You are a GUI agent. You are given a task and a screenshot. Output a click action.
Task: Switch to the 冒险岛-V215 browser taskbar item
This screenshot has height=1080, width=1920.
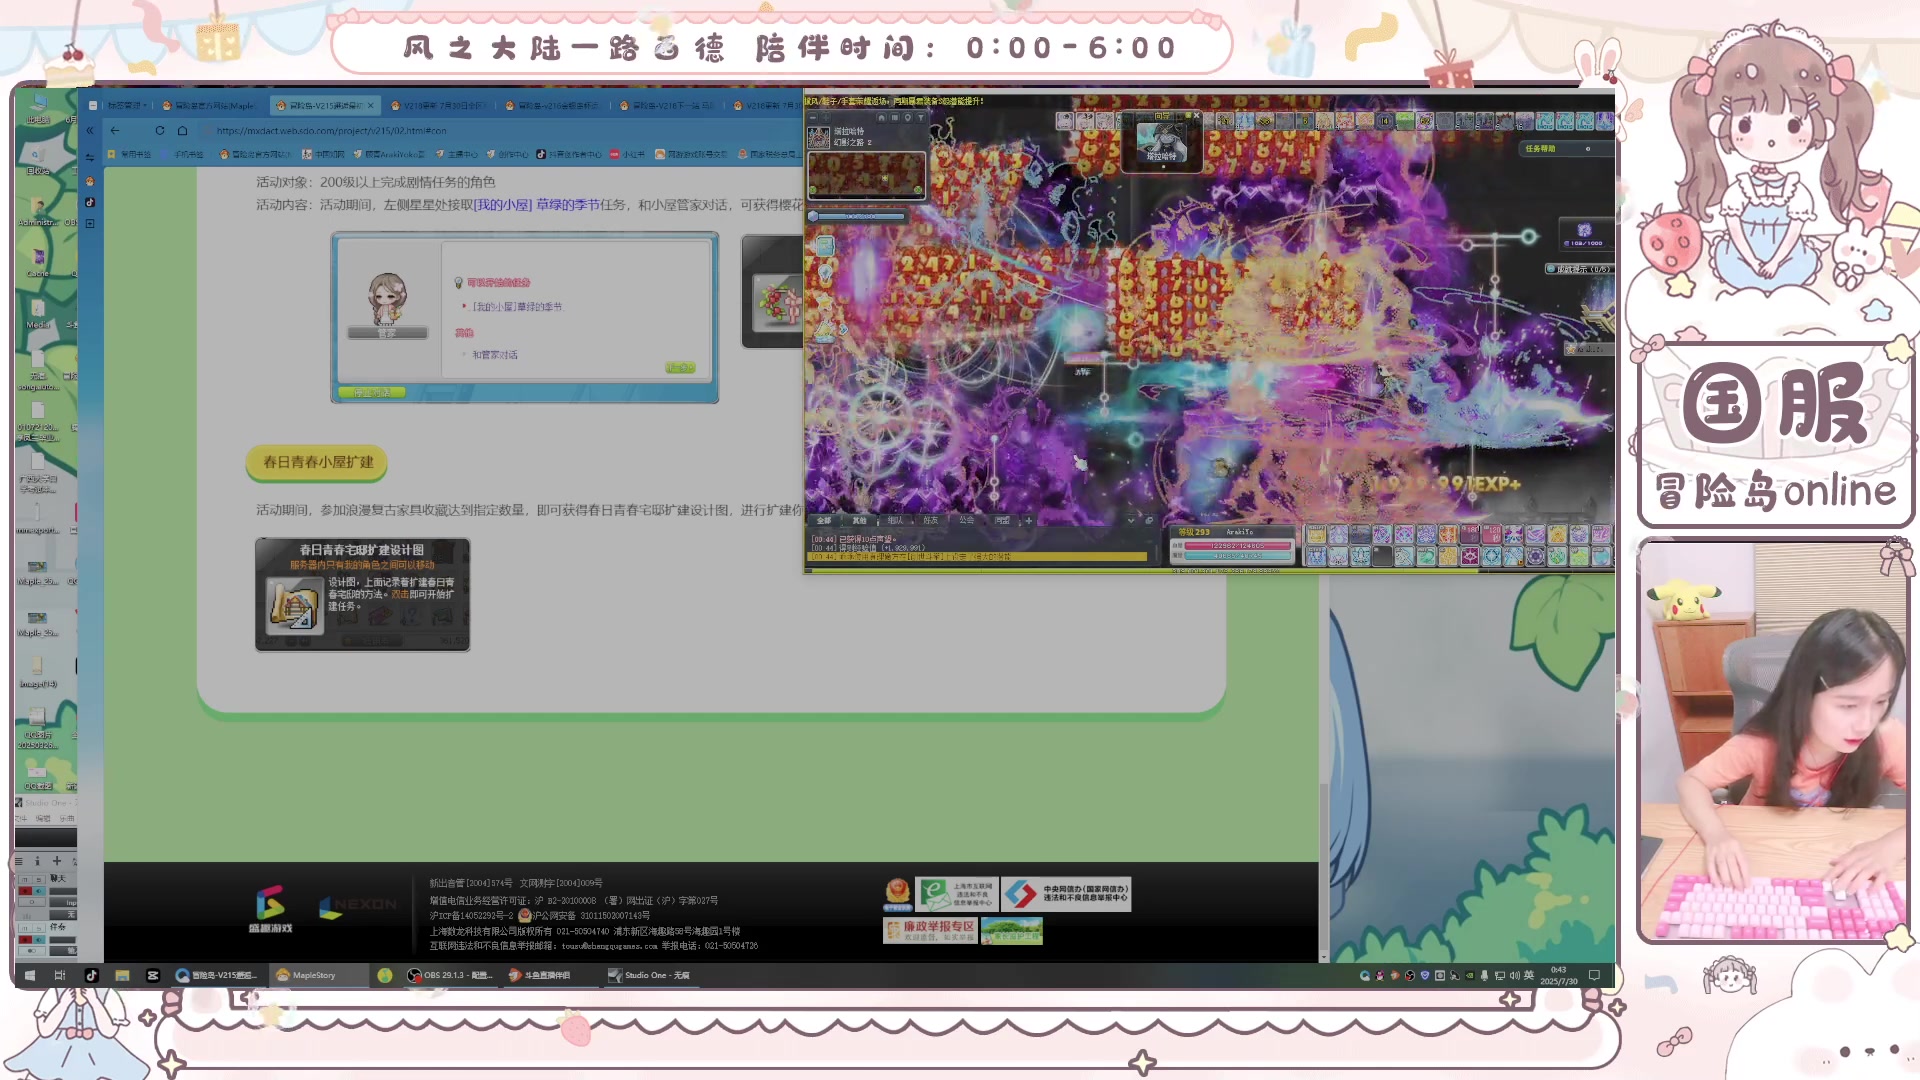[217, 975]
